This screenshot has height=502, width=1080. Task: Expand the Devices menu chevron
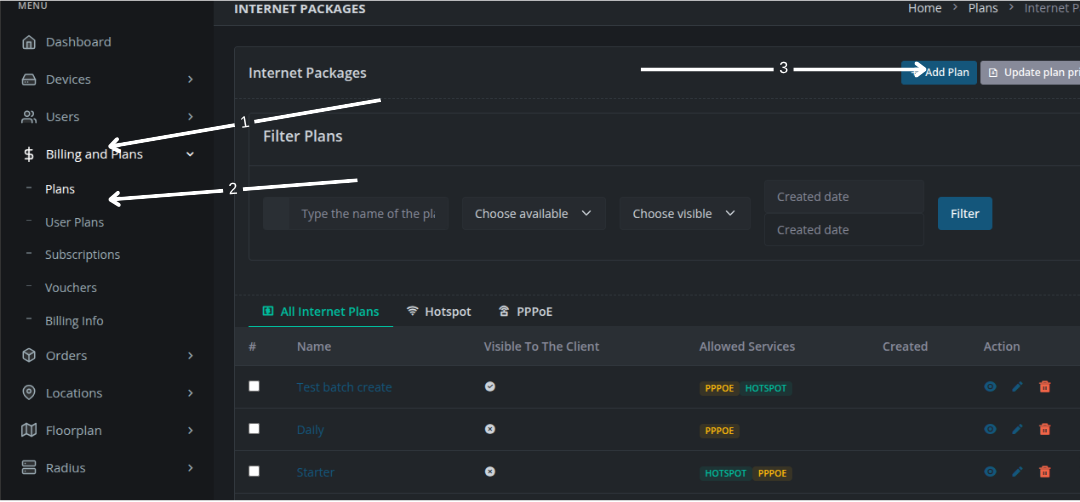(x=191, y=80)
